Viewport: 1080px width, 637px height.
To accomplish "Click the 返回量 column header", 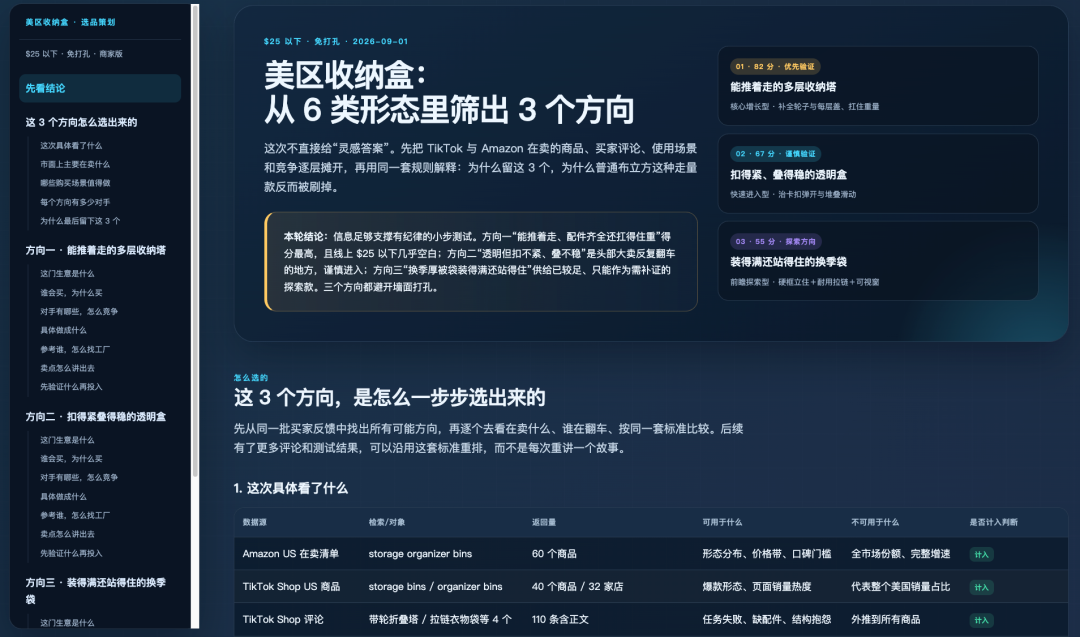I will click(543, 522).
